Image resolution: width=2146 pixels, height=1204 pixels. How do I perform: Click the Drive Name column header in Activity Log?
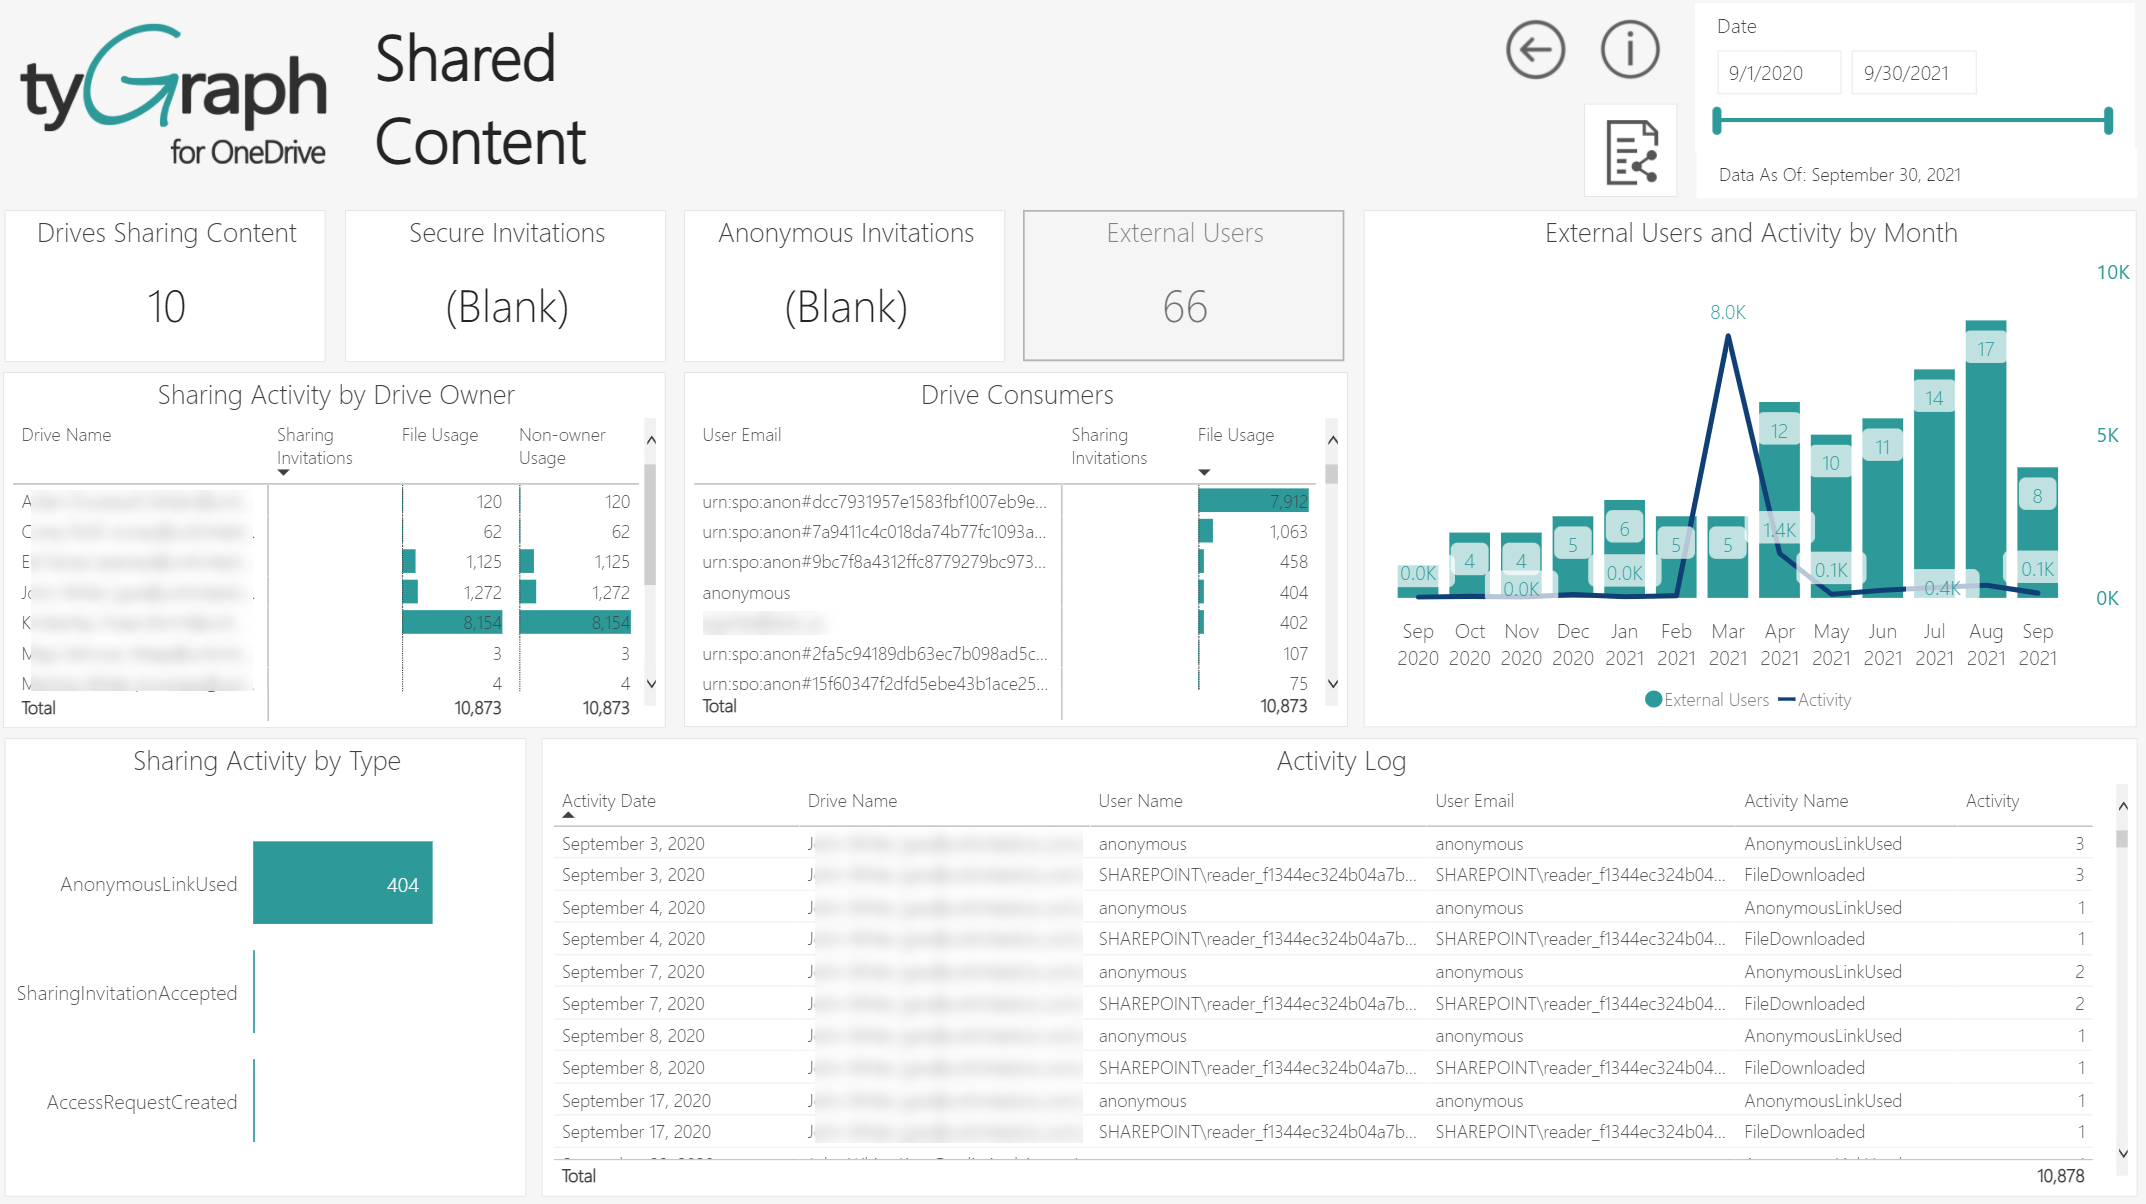coord(852,801)
